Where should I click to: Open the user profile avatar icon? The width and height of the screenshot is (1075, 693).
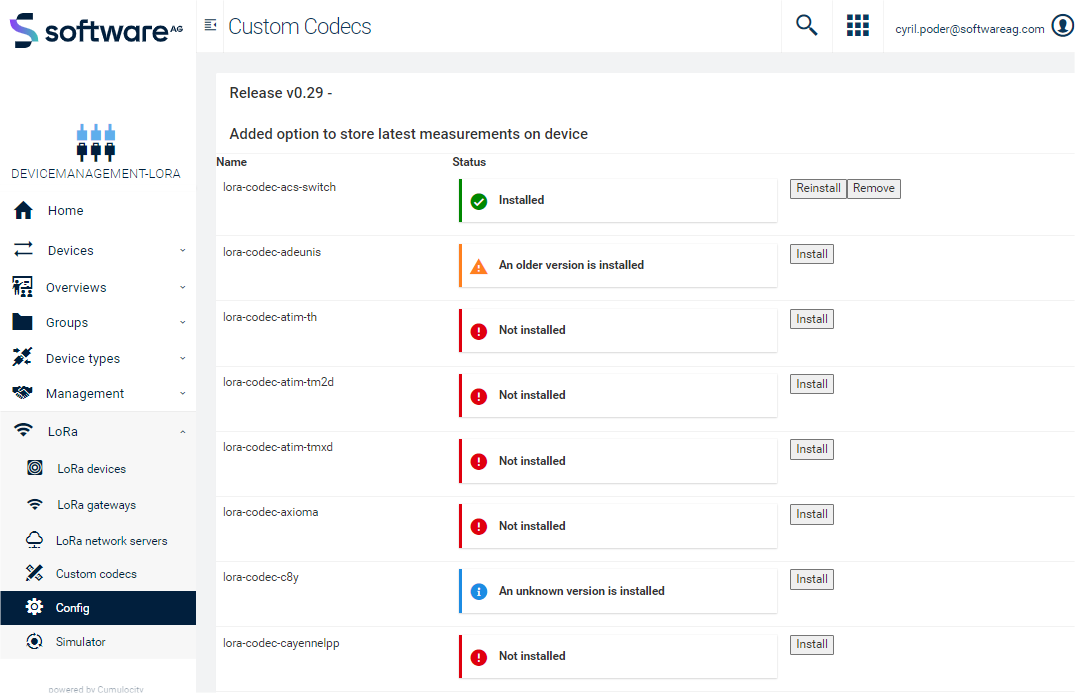tap(1063, 26)
